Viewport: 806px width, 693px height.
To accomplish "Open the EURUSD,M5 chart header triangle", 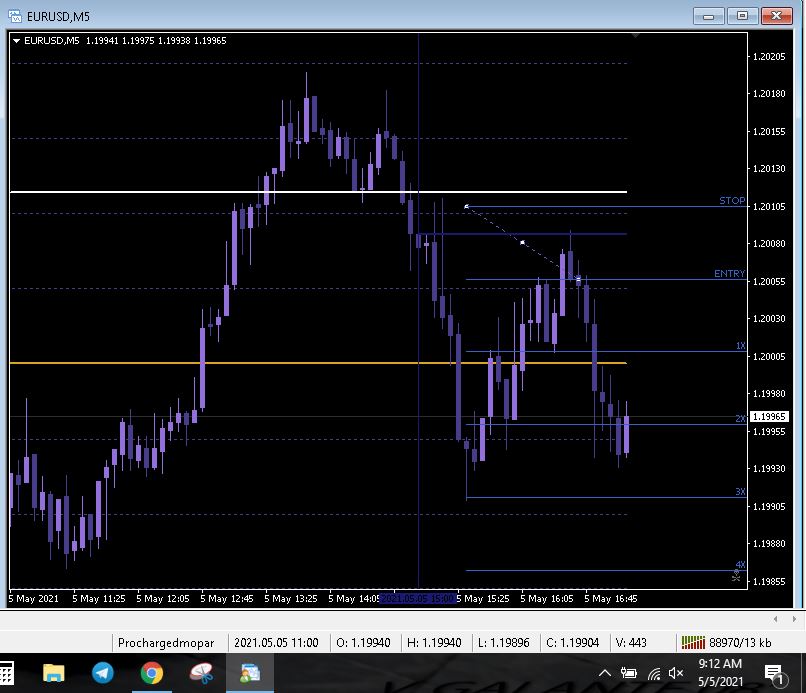I will 16,41.
